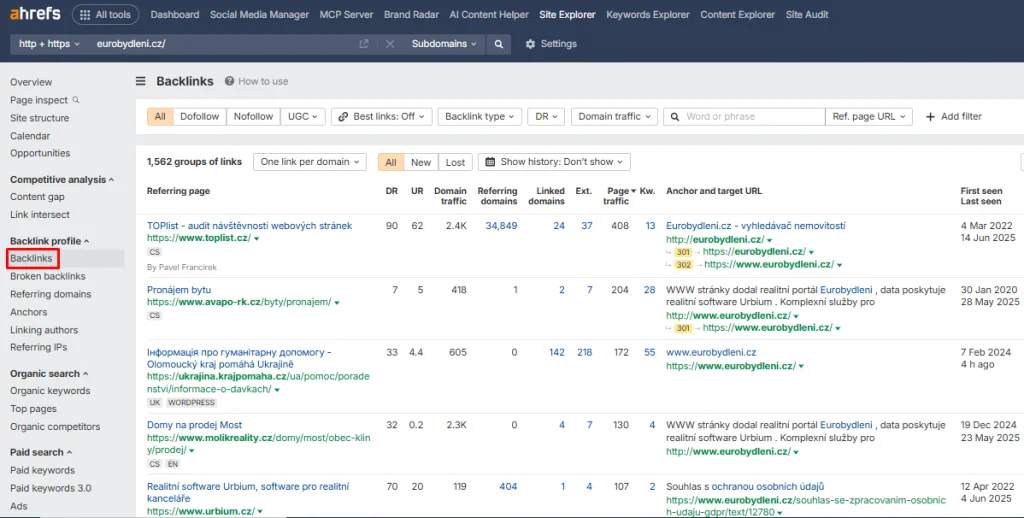Open the Best links: Off dropdown
Screen dimensions: 1024x518
point(382,116)
